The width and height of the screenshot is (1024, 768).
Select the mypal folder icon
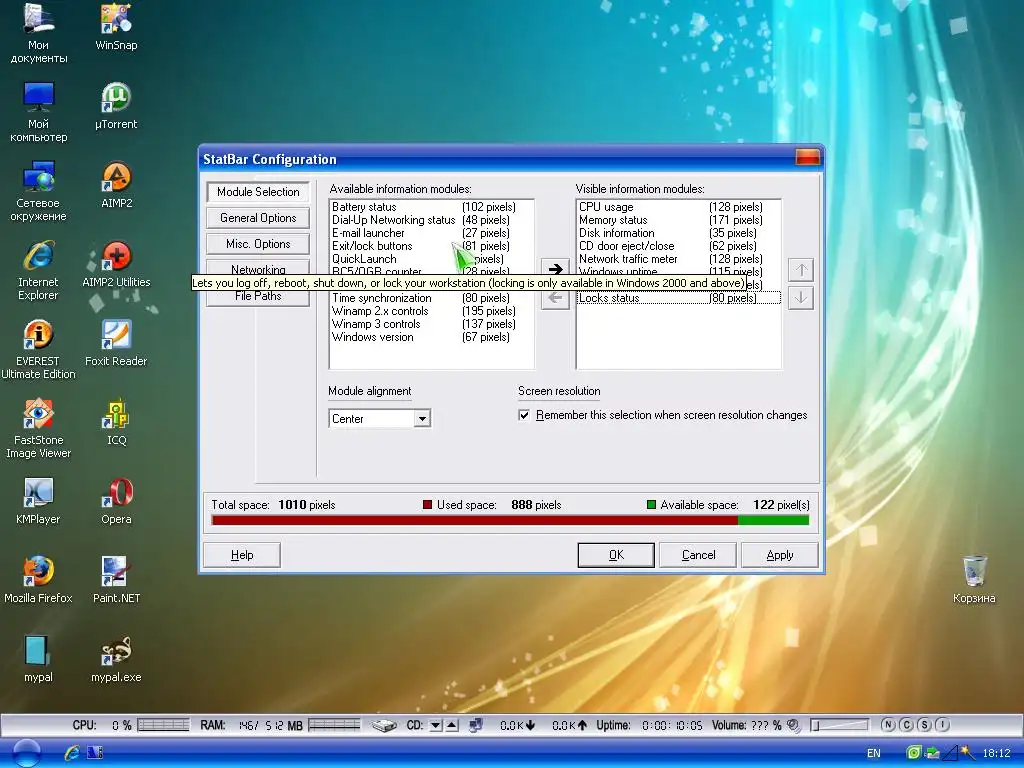(x=39, y=658)
